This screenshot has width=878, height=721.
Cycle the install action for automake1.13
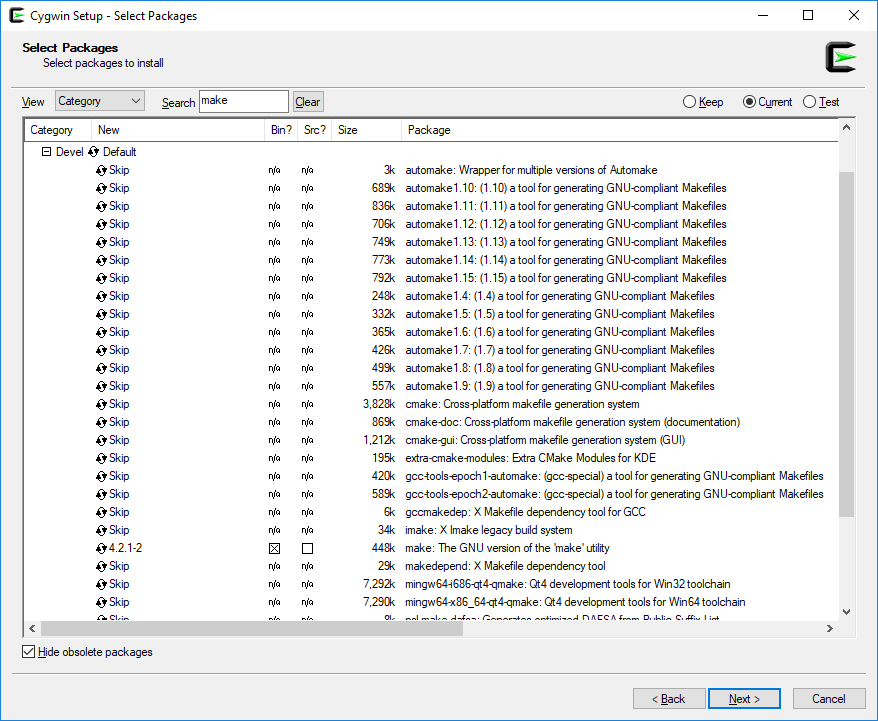pos(101,242)
